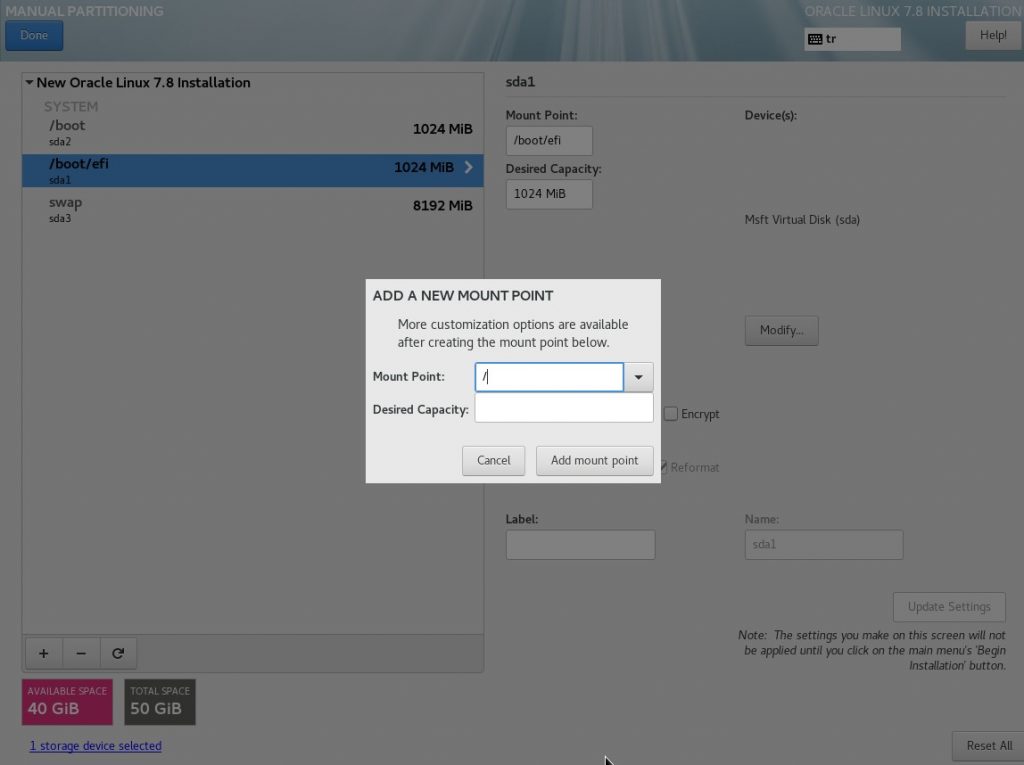This screenshot has width=1024, height=765.
Task: Click the Name field containing sda1
Action: point(824,545)
